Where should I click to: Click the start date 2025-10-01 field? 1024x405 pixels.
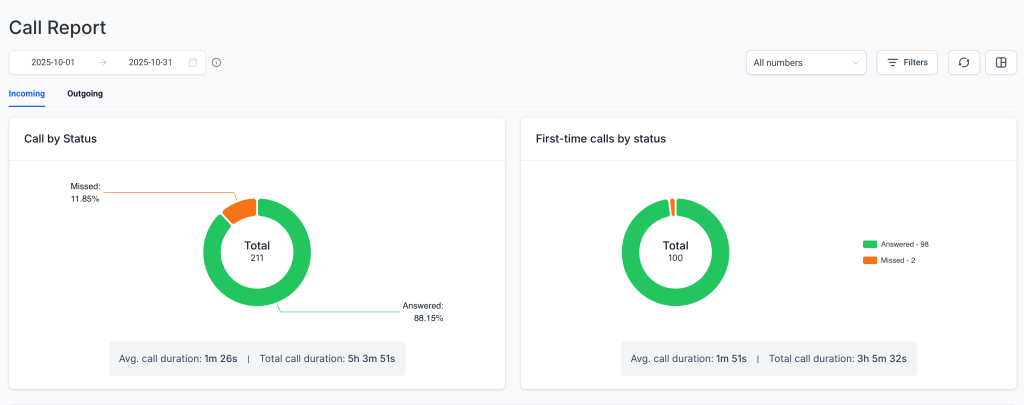[x=55, y=62]
